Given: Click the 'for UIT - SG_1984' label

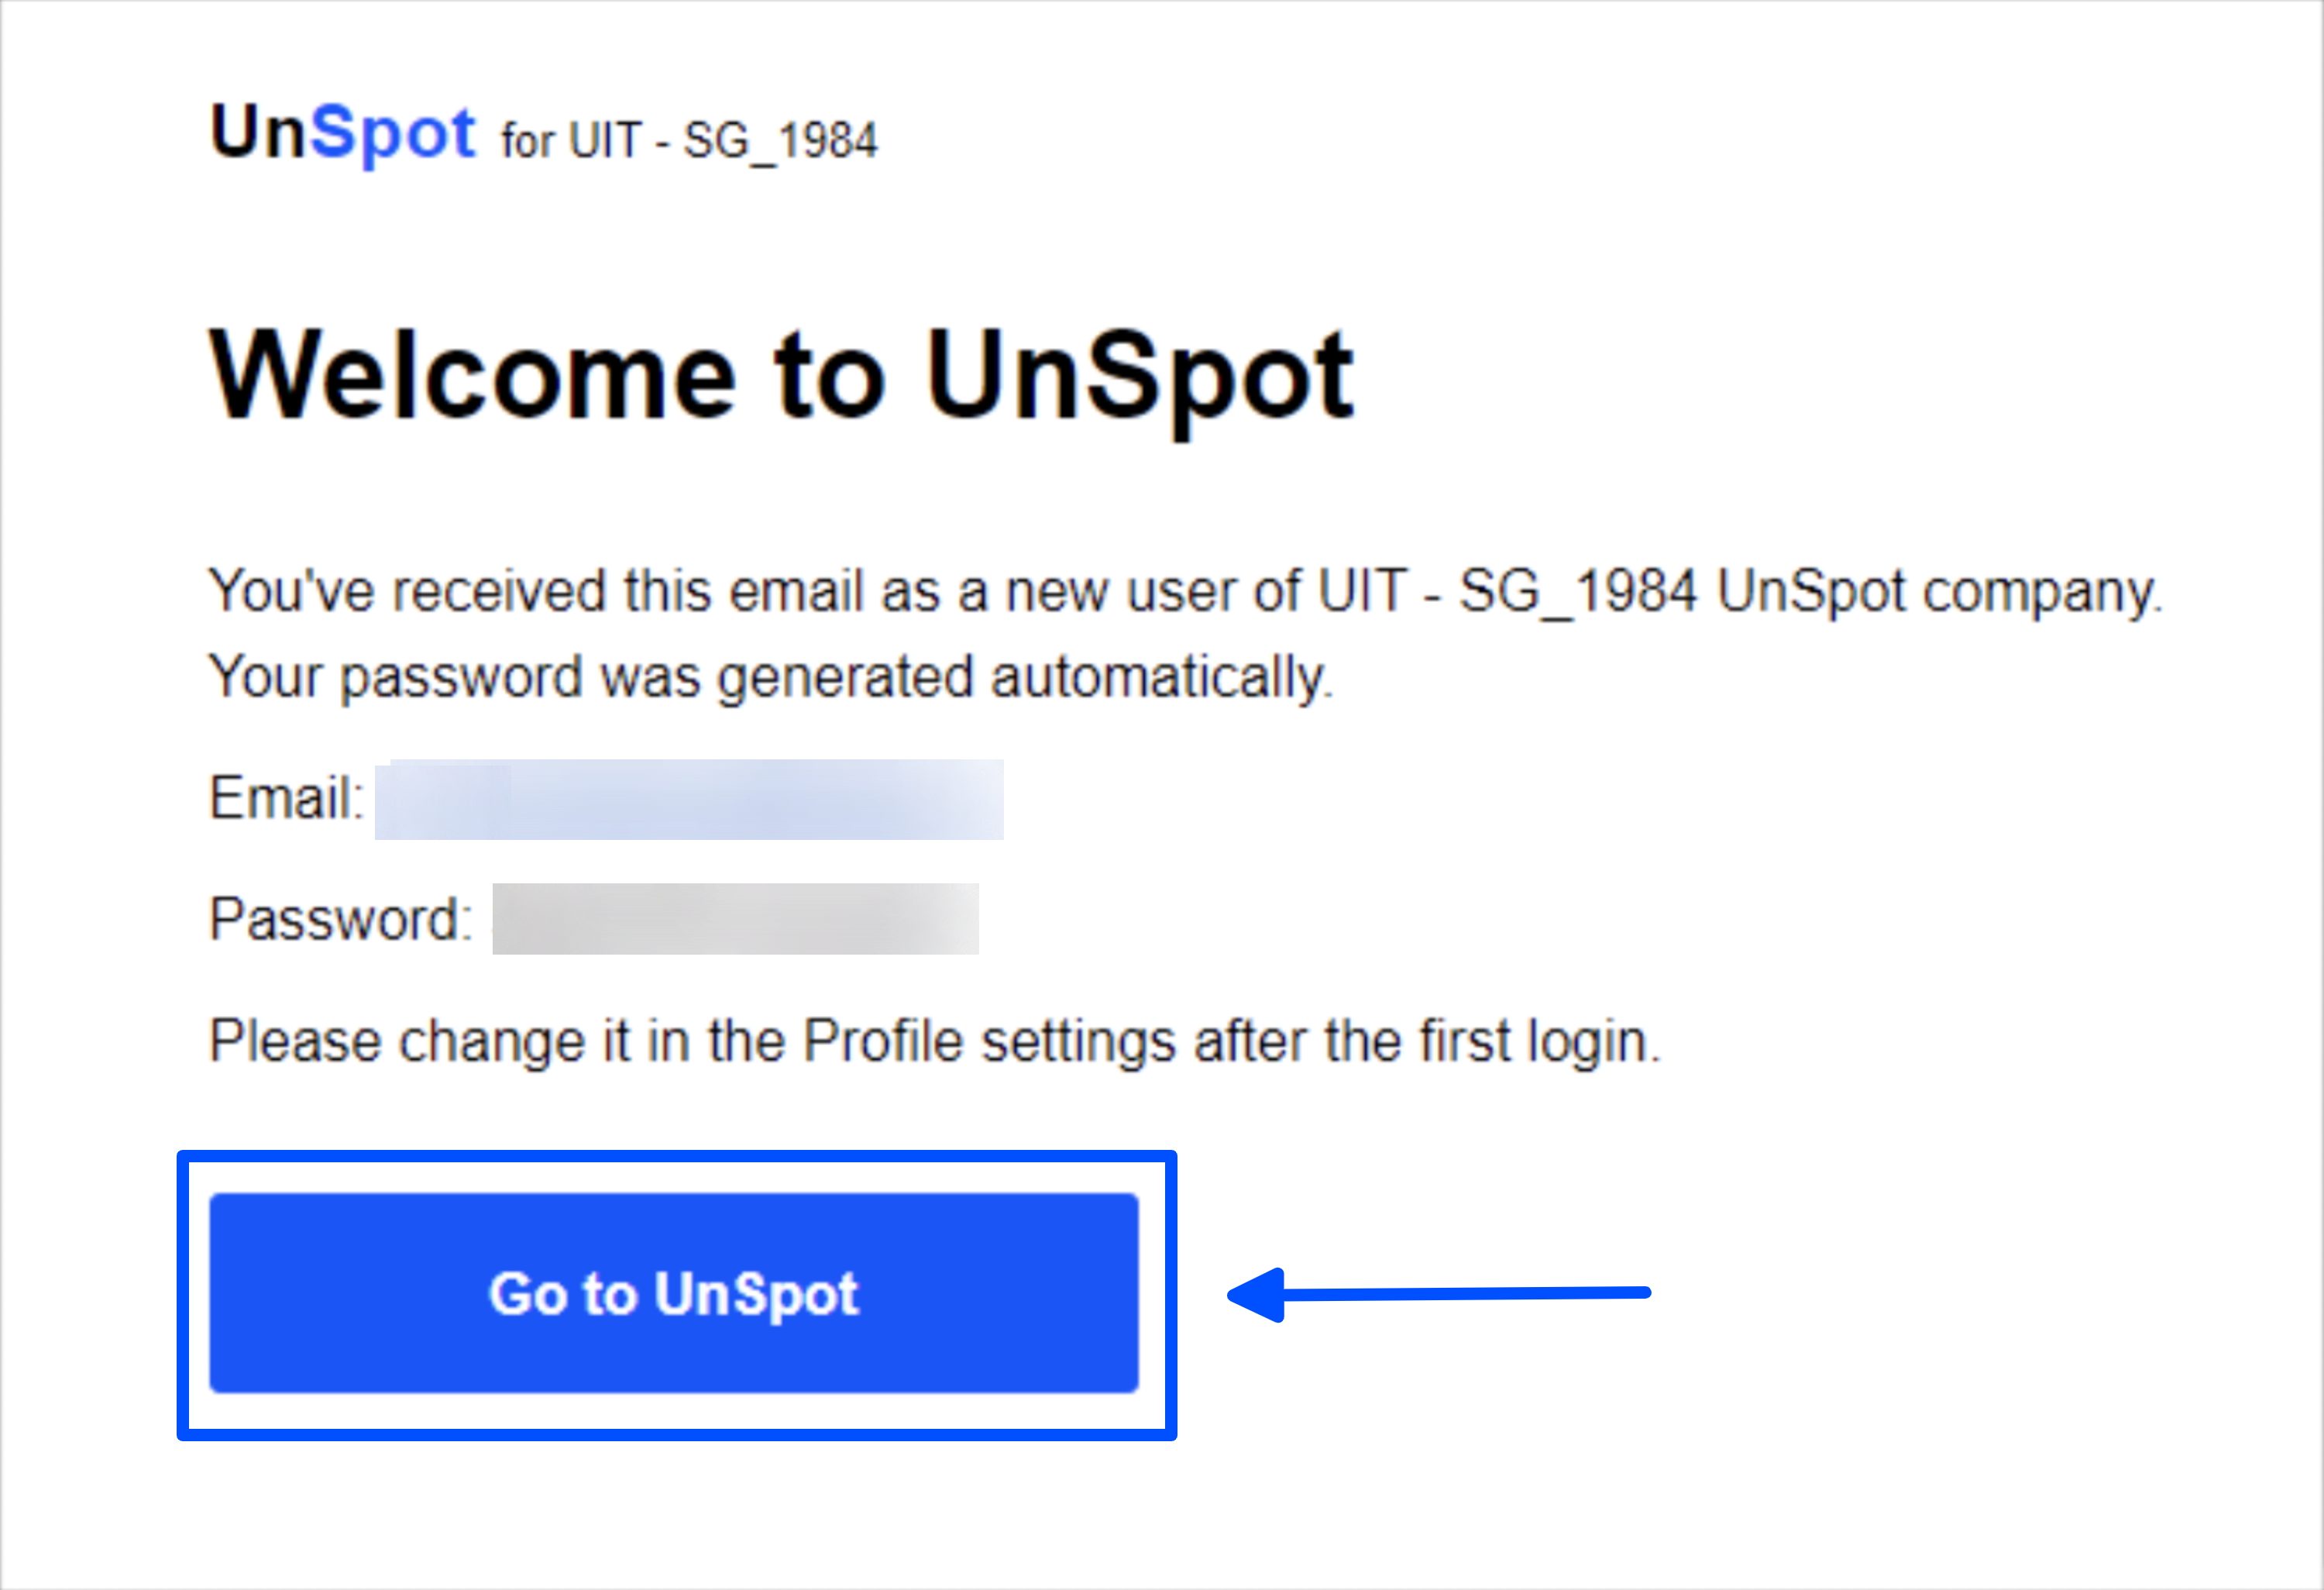Looking at the screenshot, I should click(x=689, y=141).
